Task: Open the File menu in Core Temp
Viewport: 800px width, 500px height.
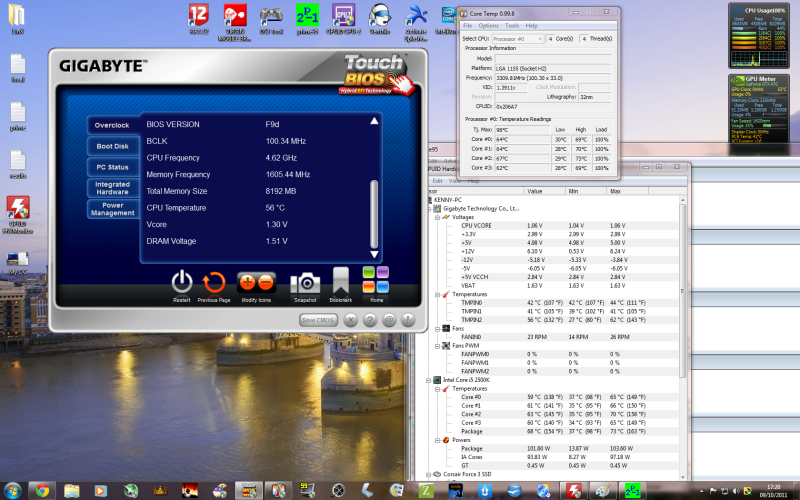Action: point(467,26)
